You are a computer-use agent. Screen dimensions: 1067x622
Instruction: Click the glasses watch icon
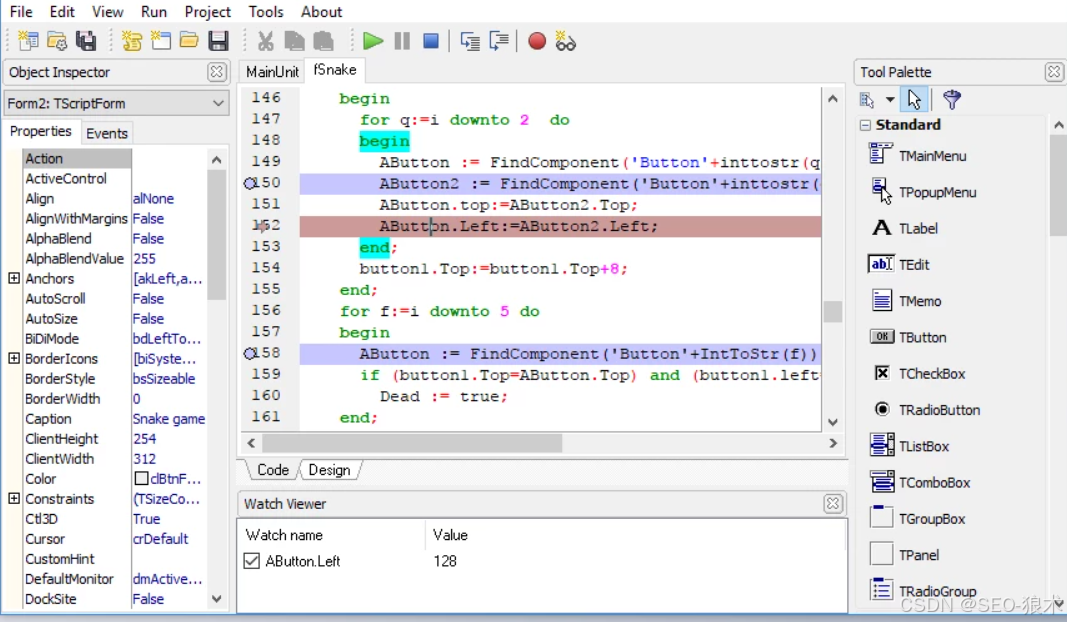click(x=565, y=42)
